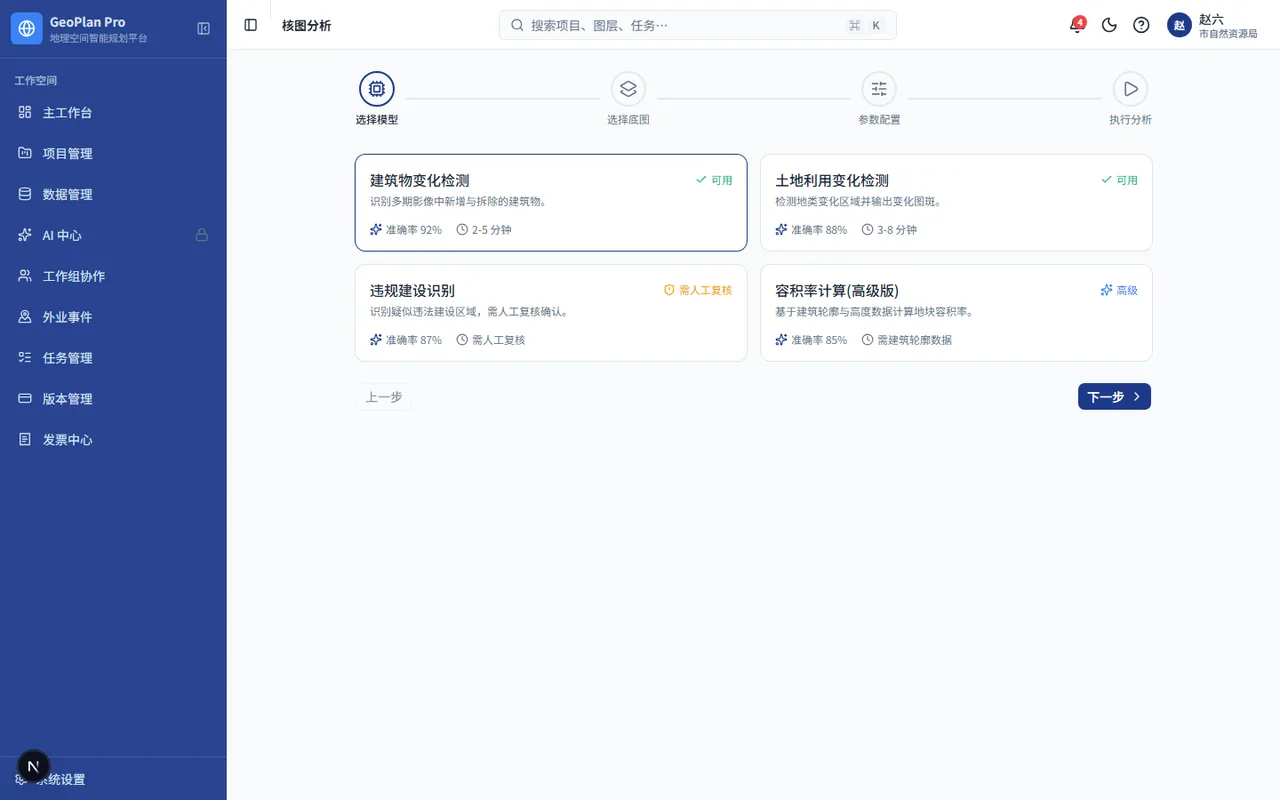
Task: Click sparkle icon in 高级 badge
Action: pos(1106,290)
